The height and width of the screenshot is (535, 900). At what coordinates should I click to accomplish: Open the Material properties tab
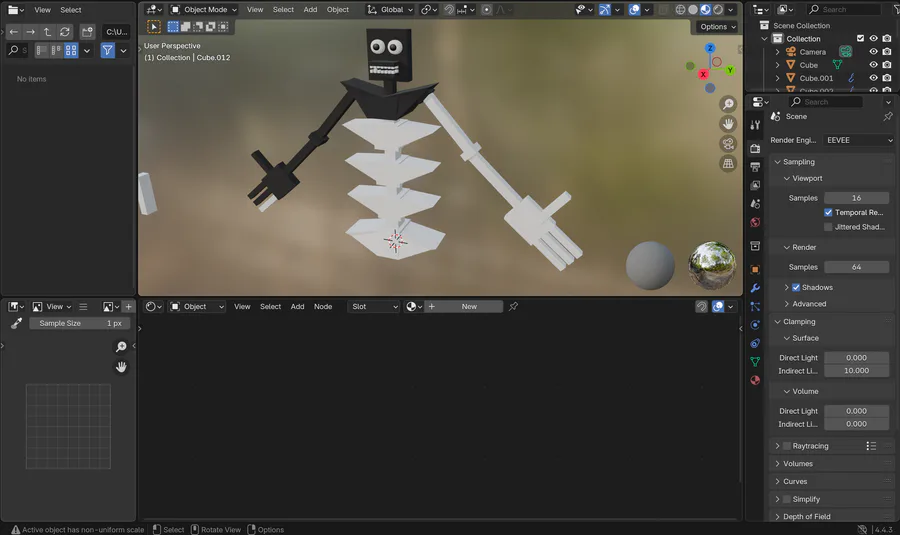[755, 380]
